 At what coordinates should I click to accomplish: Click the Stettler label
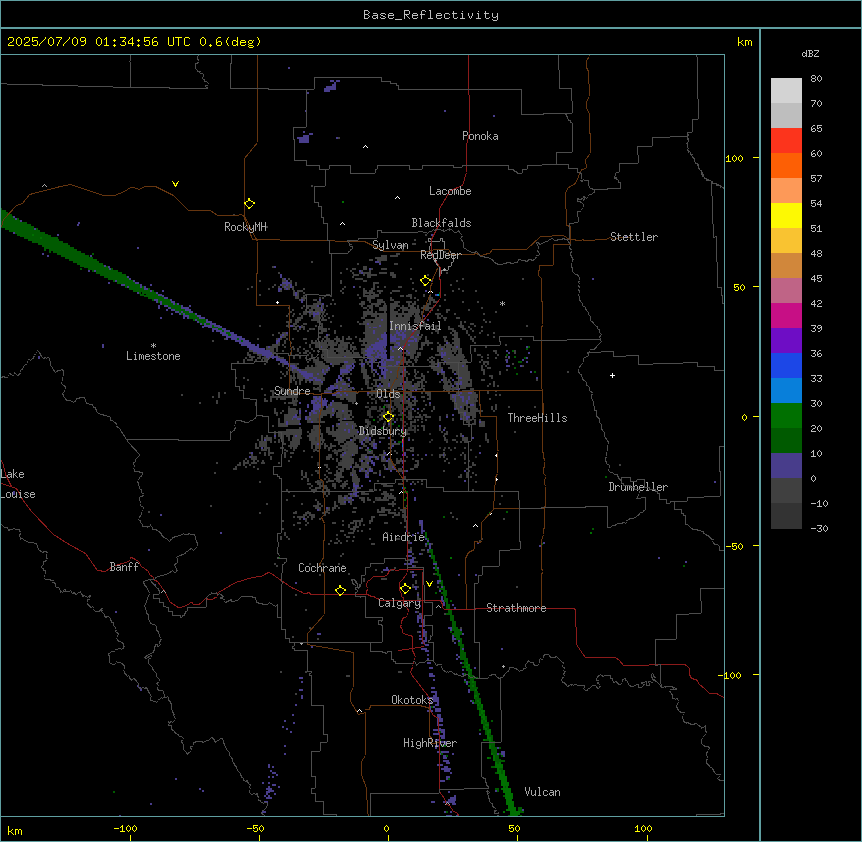634,237
